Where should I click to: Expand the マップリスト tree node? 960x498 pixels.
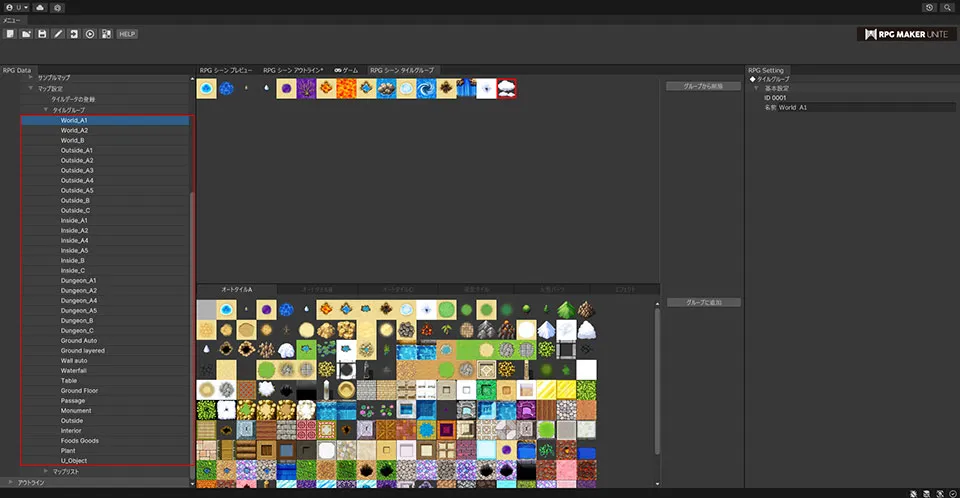pyautogui.click(x=45, y=471)
